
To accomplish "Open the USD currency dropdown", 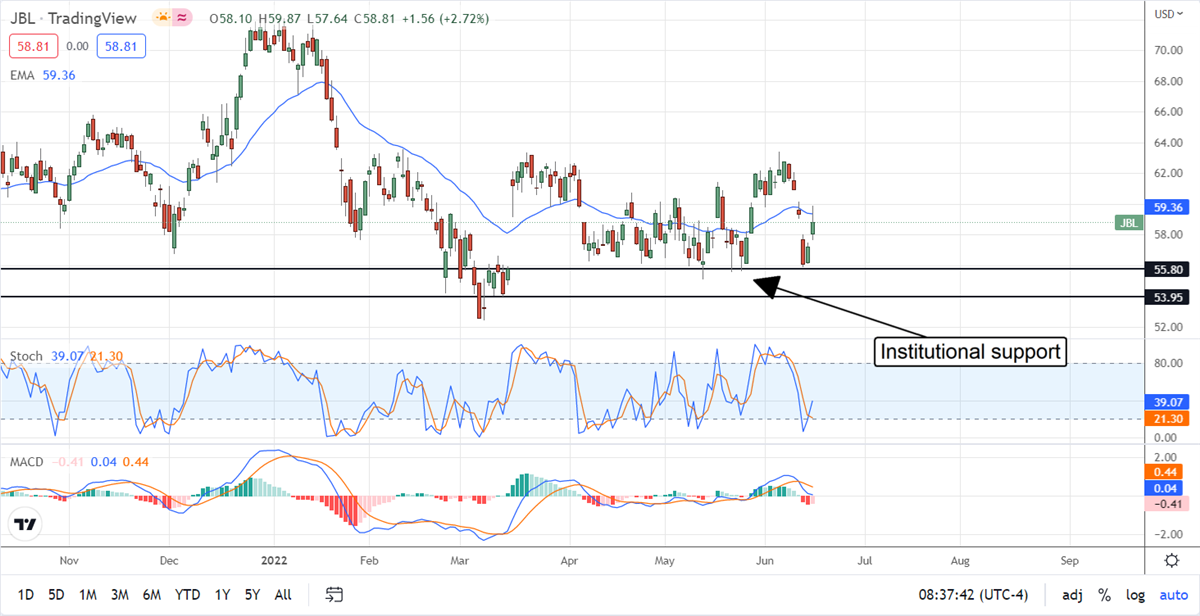I will (x=1167, y=14).
